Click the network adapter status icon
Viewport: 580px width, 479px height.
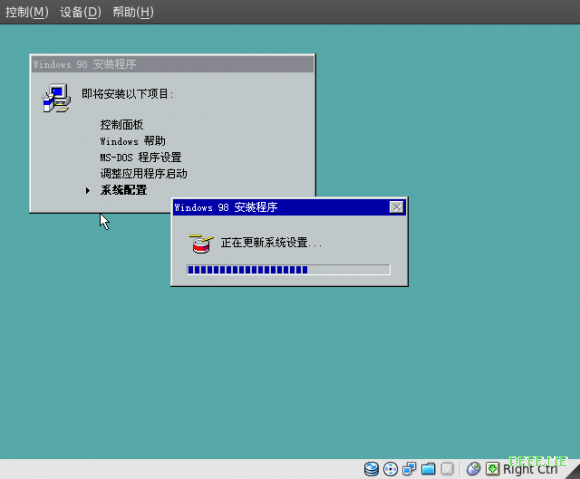[409, 469]
